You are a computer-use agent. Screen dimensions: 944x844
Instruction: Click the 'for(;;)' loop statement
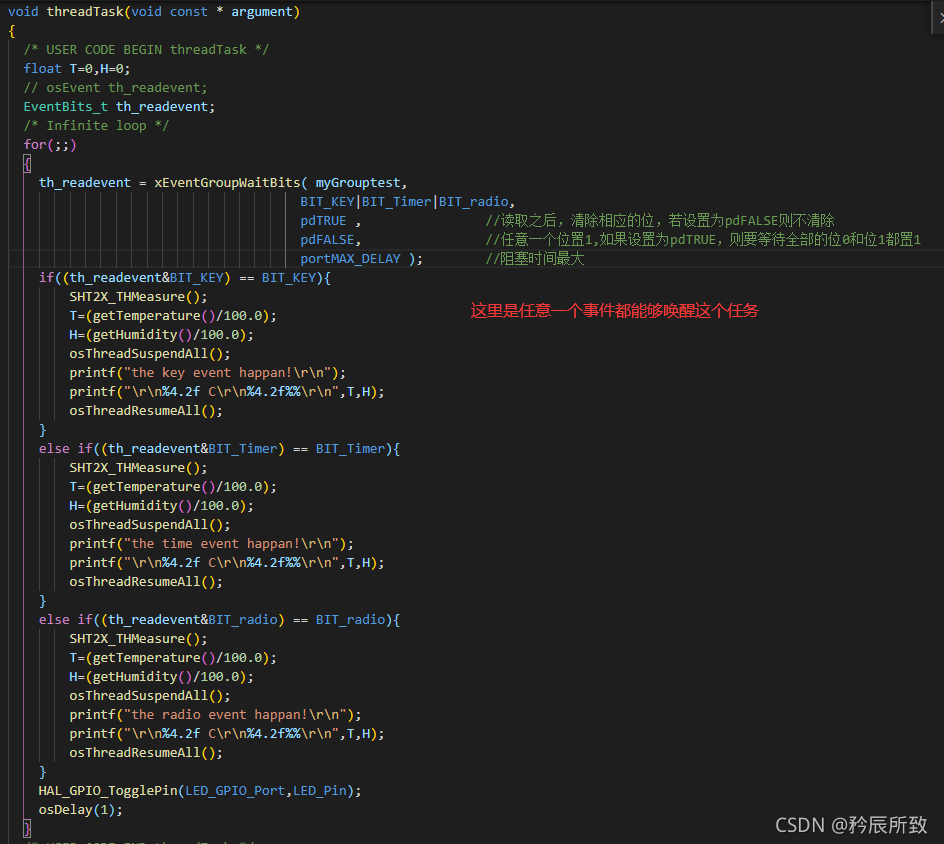coord(50,144)
